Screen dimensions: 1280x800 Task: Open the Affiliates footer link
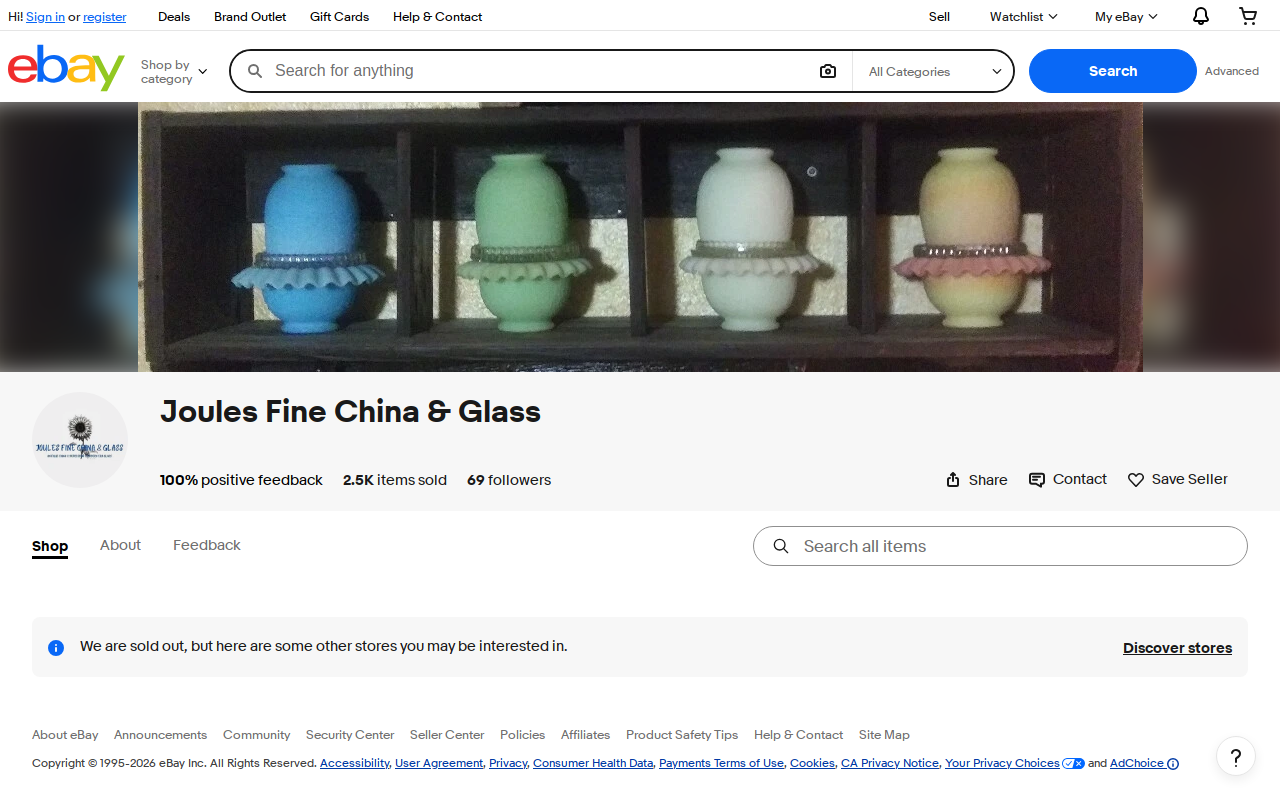pos(585,735)
